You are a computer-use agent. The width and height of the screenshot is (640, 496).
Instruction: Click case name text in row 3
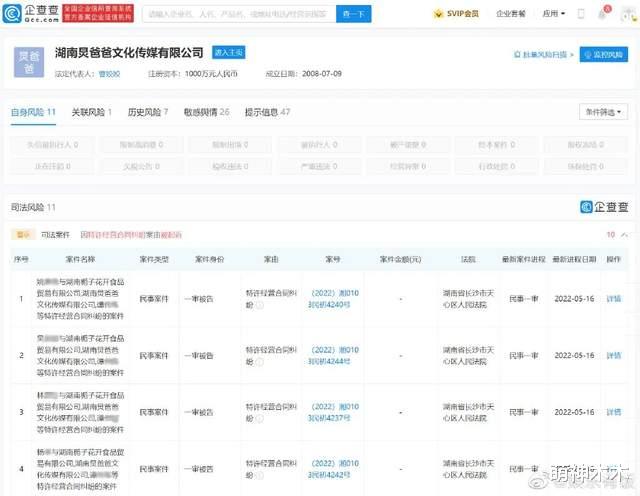pyautogui.click(x=80, y=412)
